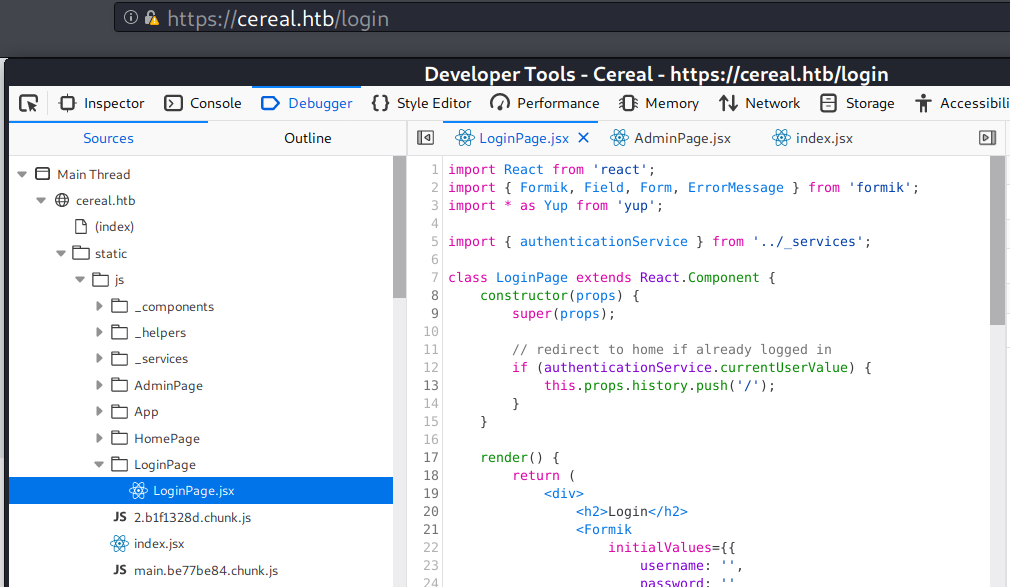
Task: Switch to the AdminPage.jsx editor tab
Action: click(x=671, y=138)
